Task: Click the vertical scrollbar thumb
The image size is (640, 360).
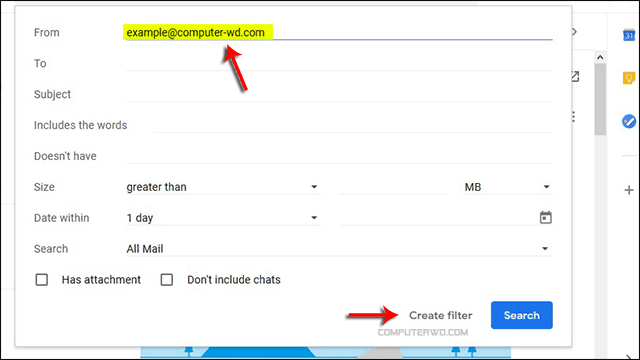Action: tap(600, 99)
